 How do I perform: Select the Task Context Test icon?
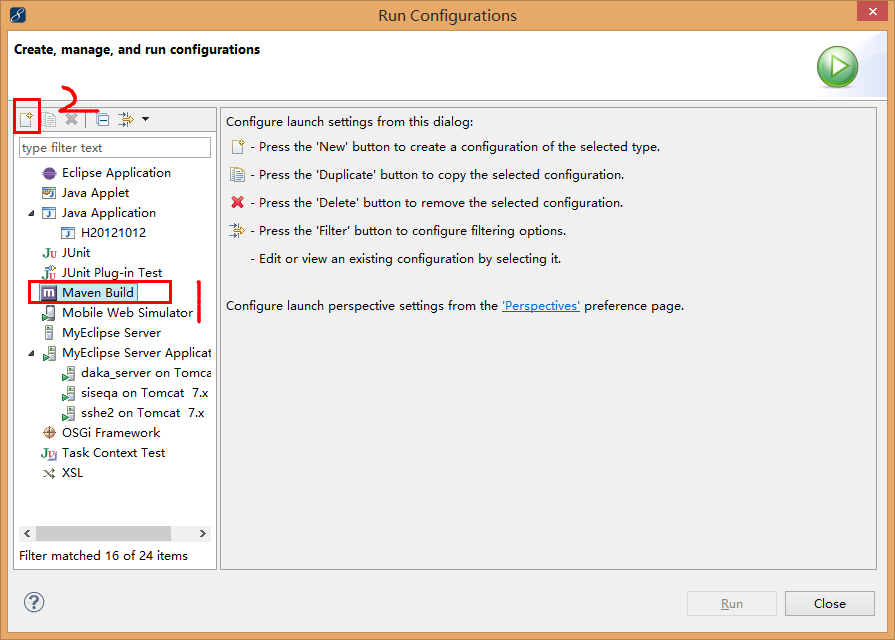pos(49,453)
